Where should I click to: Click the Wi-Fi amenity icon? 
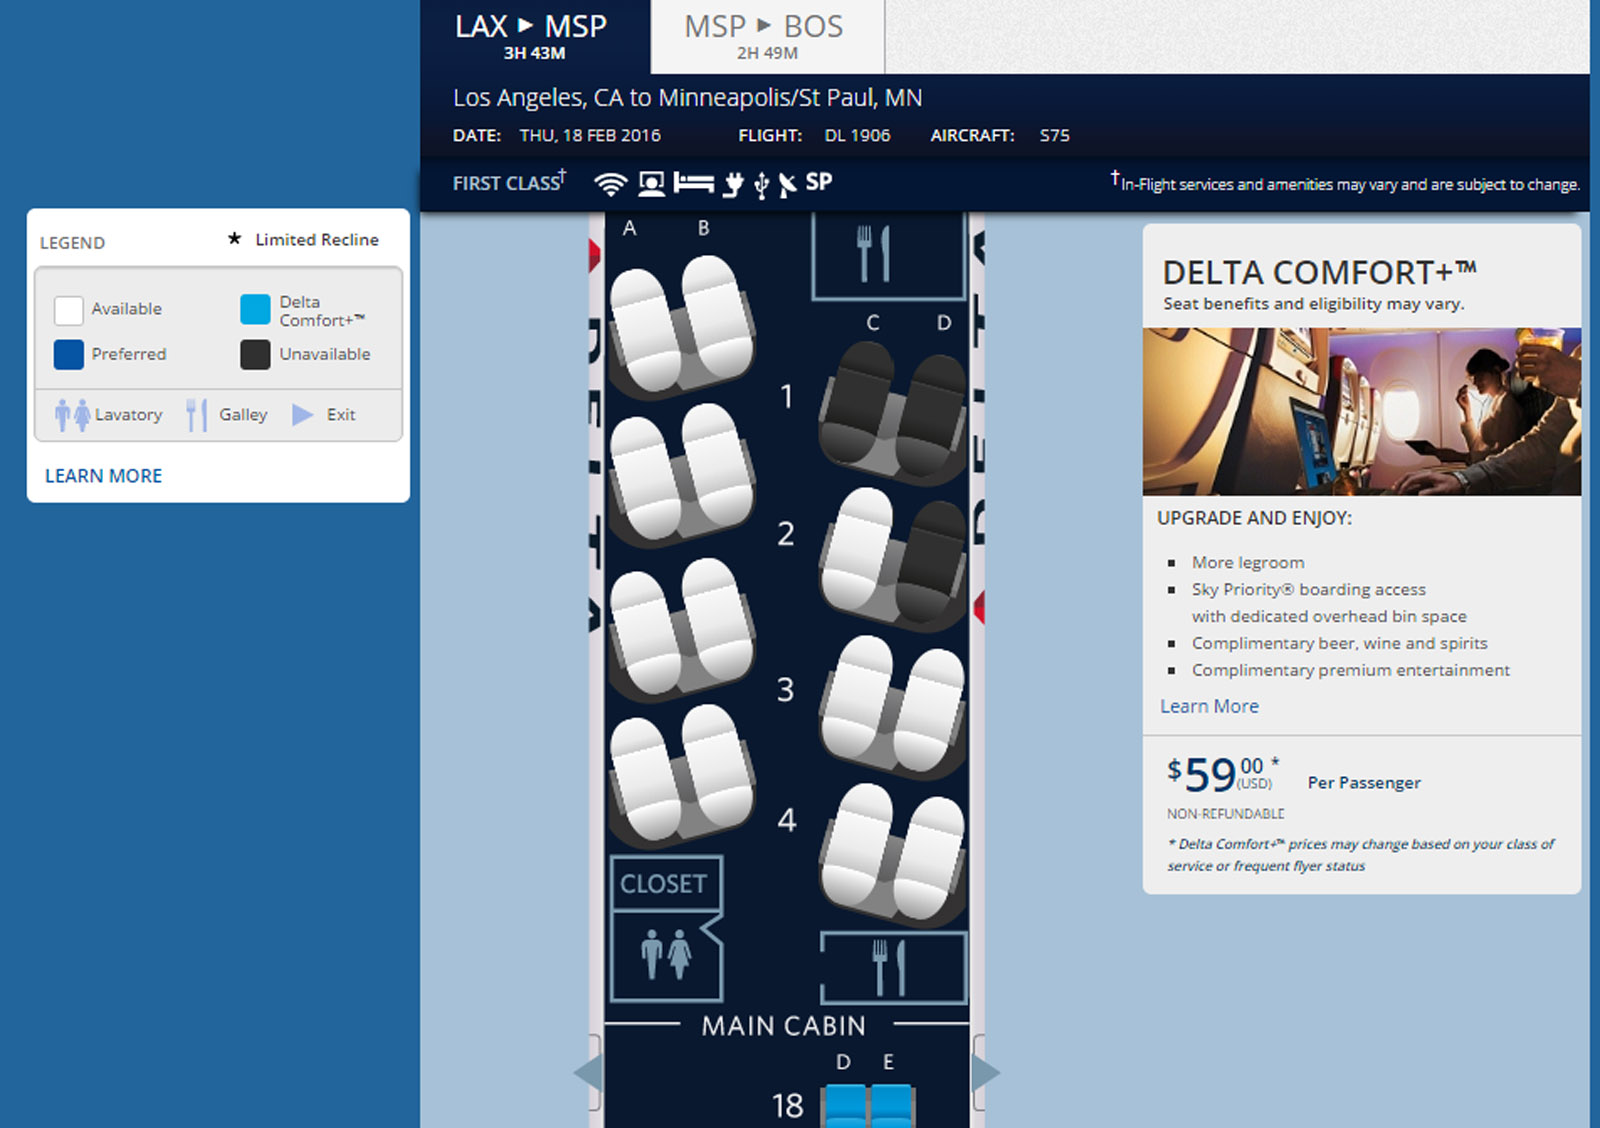click(610, 184)
